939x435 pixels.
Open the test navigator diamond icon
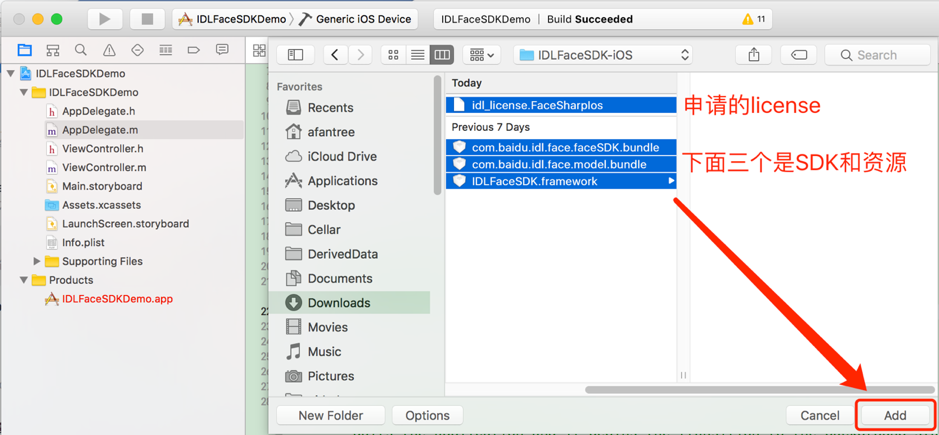(137, 50)
